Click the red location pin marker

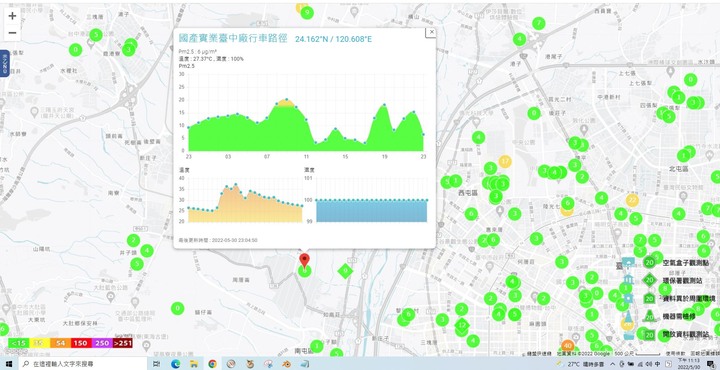304,260
